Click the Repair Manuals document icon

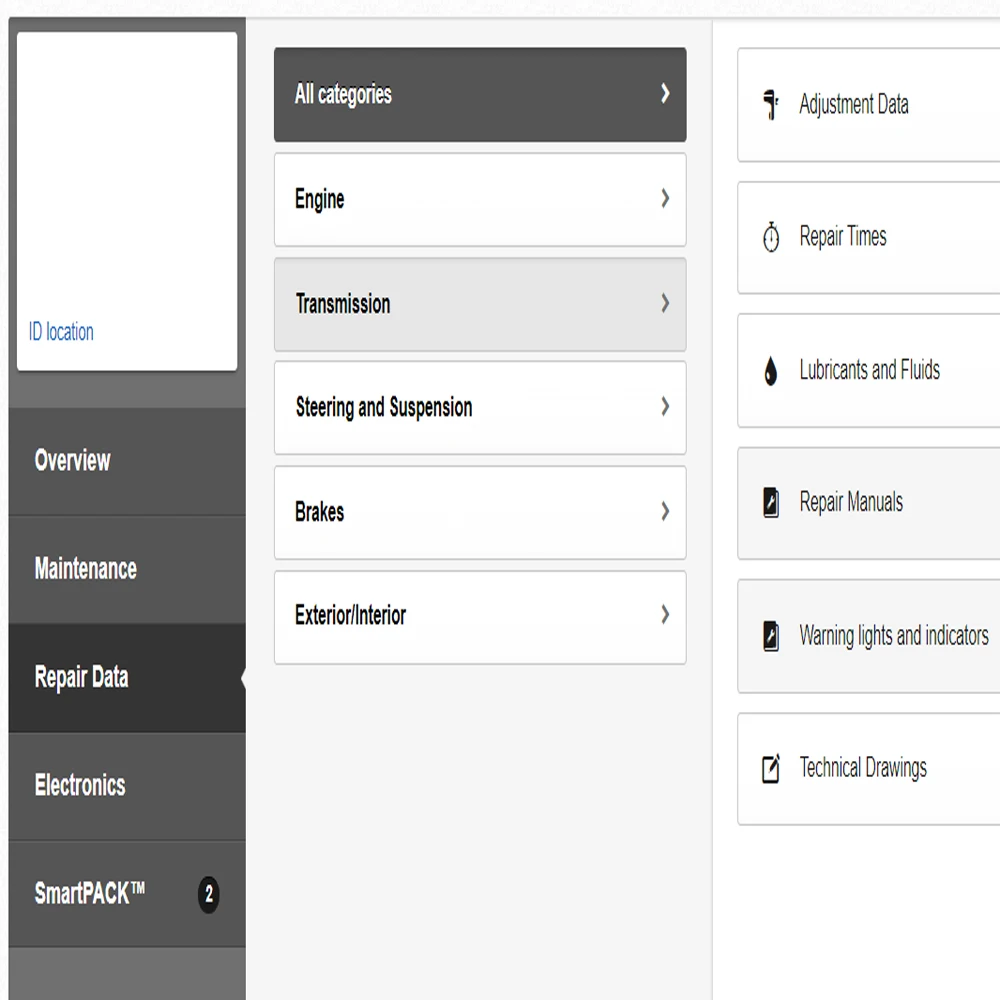coord(771,502)
